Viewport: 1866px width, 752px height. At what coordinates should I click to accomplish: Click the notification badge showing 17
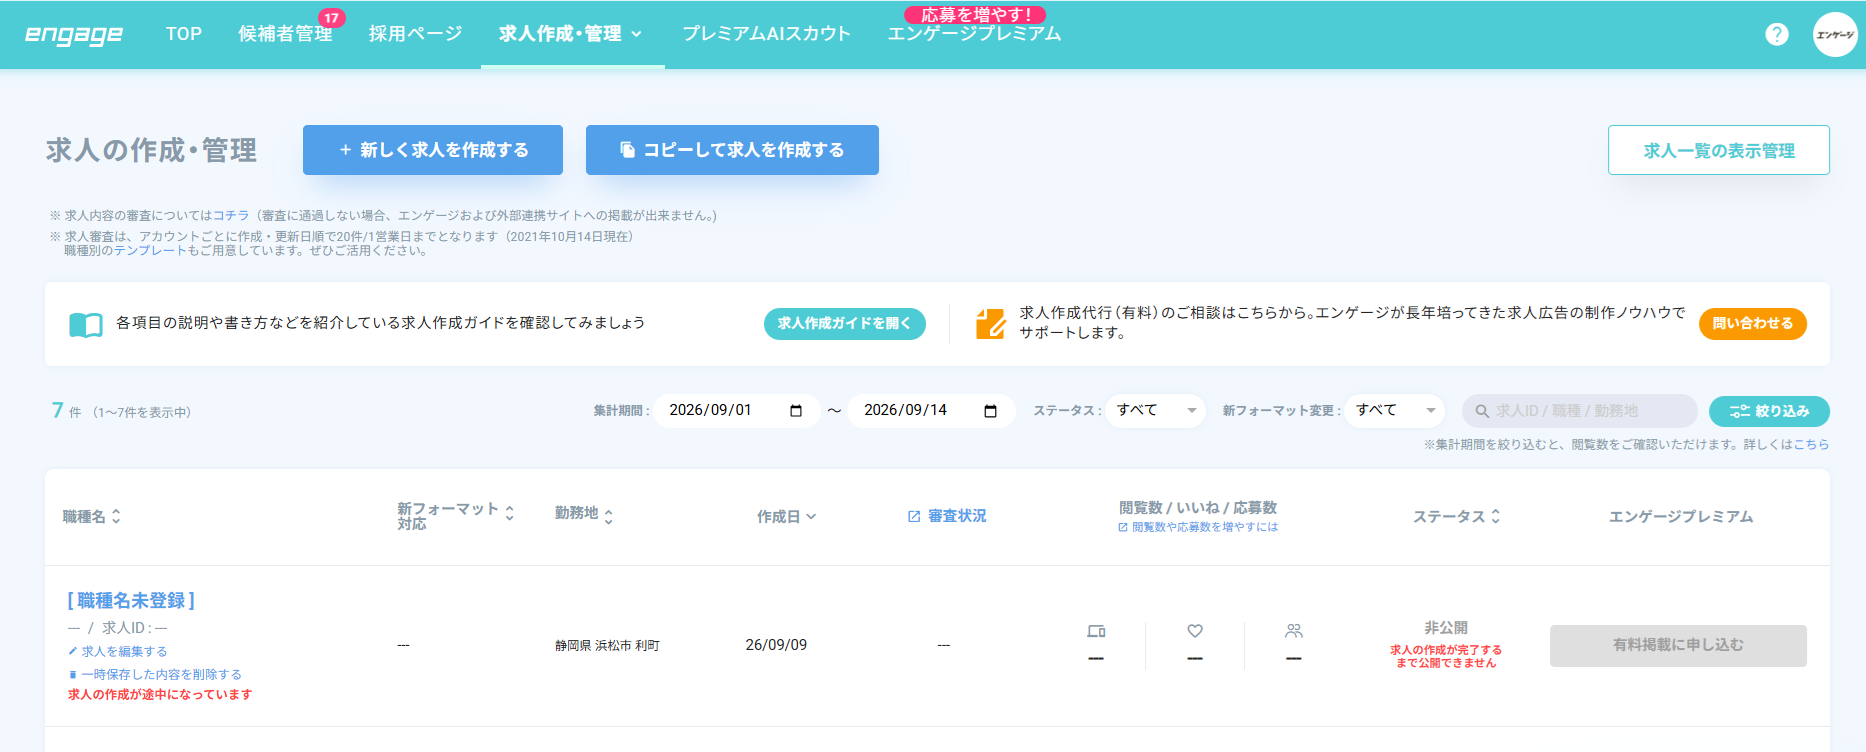pyautogui.click(x=331, y=18)
